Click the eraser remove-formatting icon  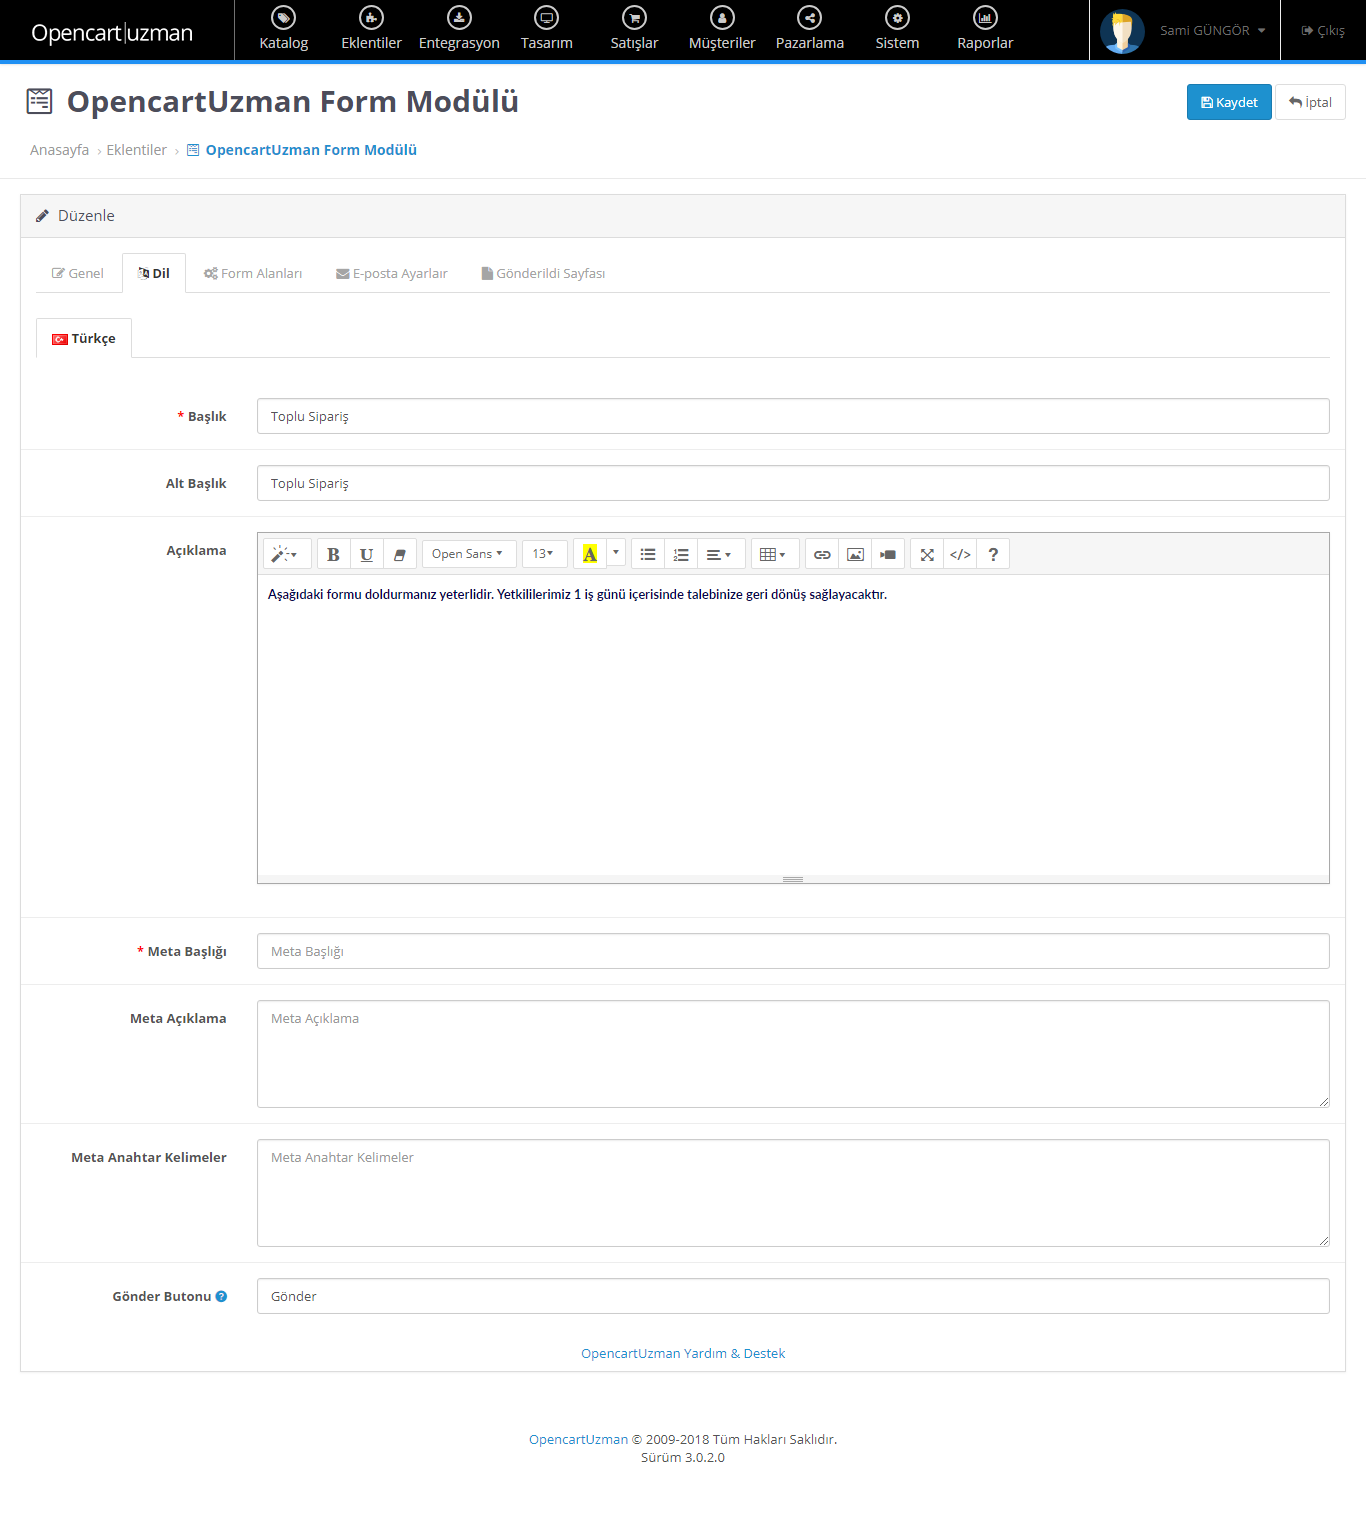click(399, 554)
